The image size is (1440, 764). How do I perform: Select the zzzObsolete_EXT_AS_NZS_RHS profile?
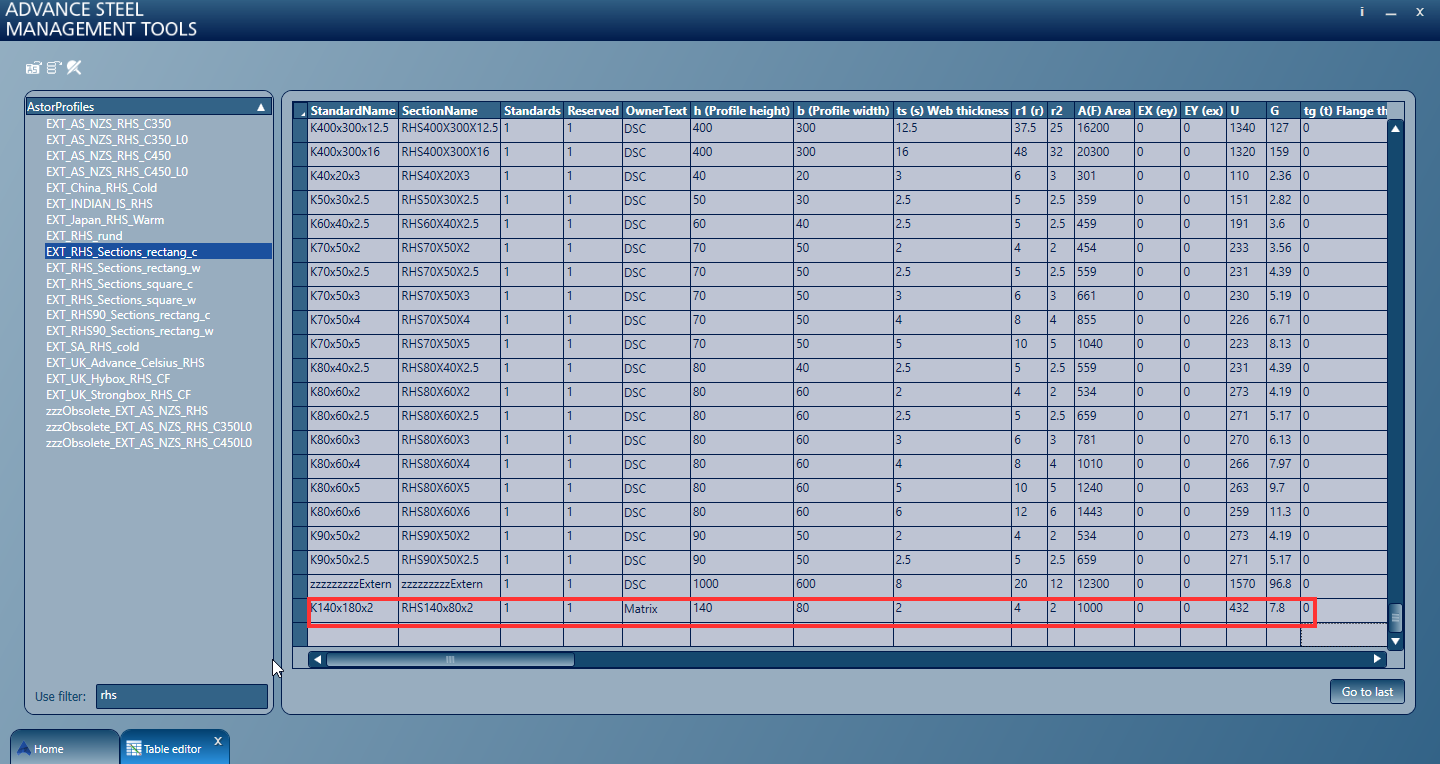pos(127,410)
